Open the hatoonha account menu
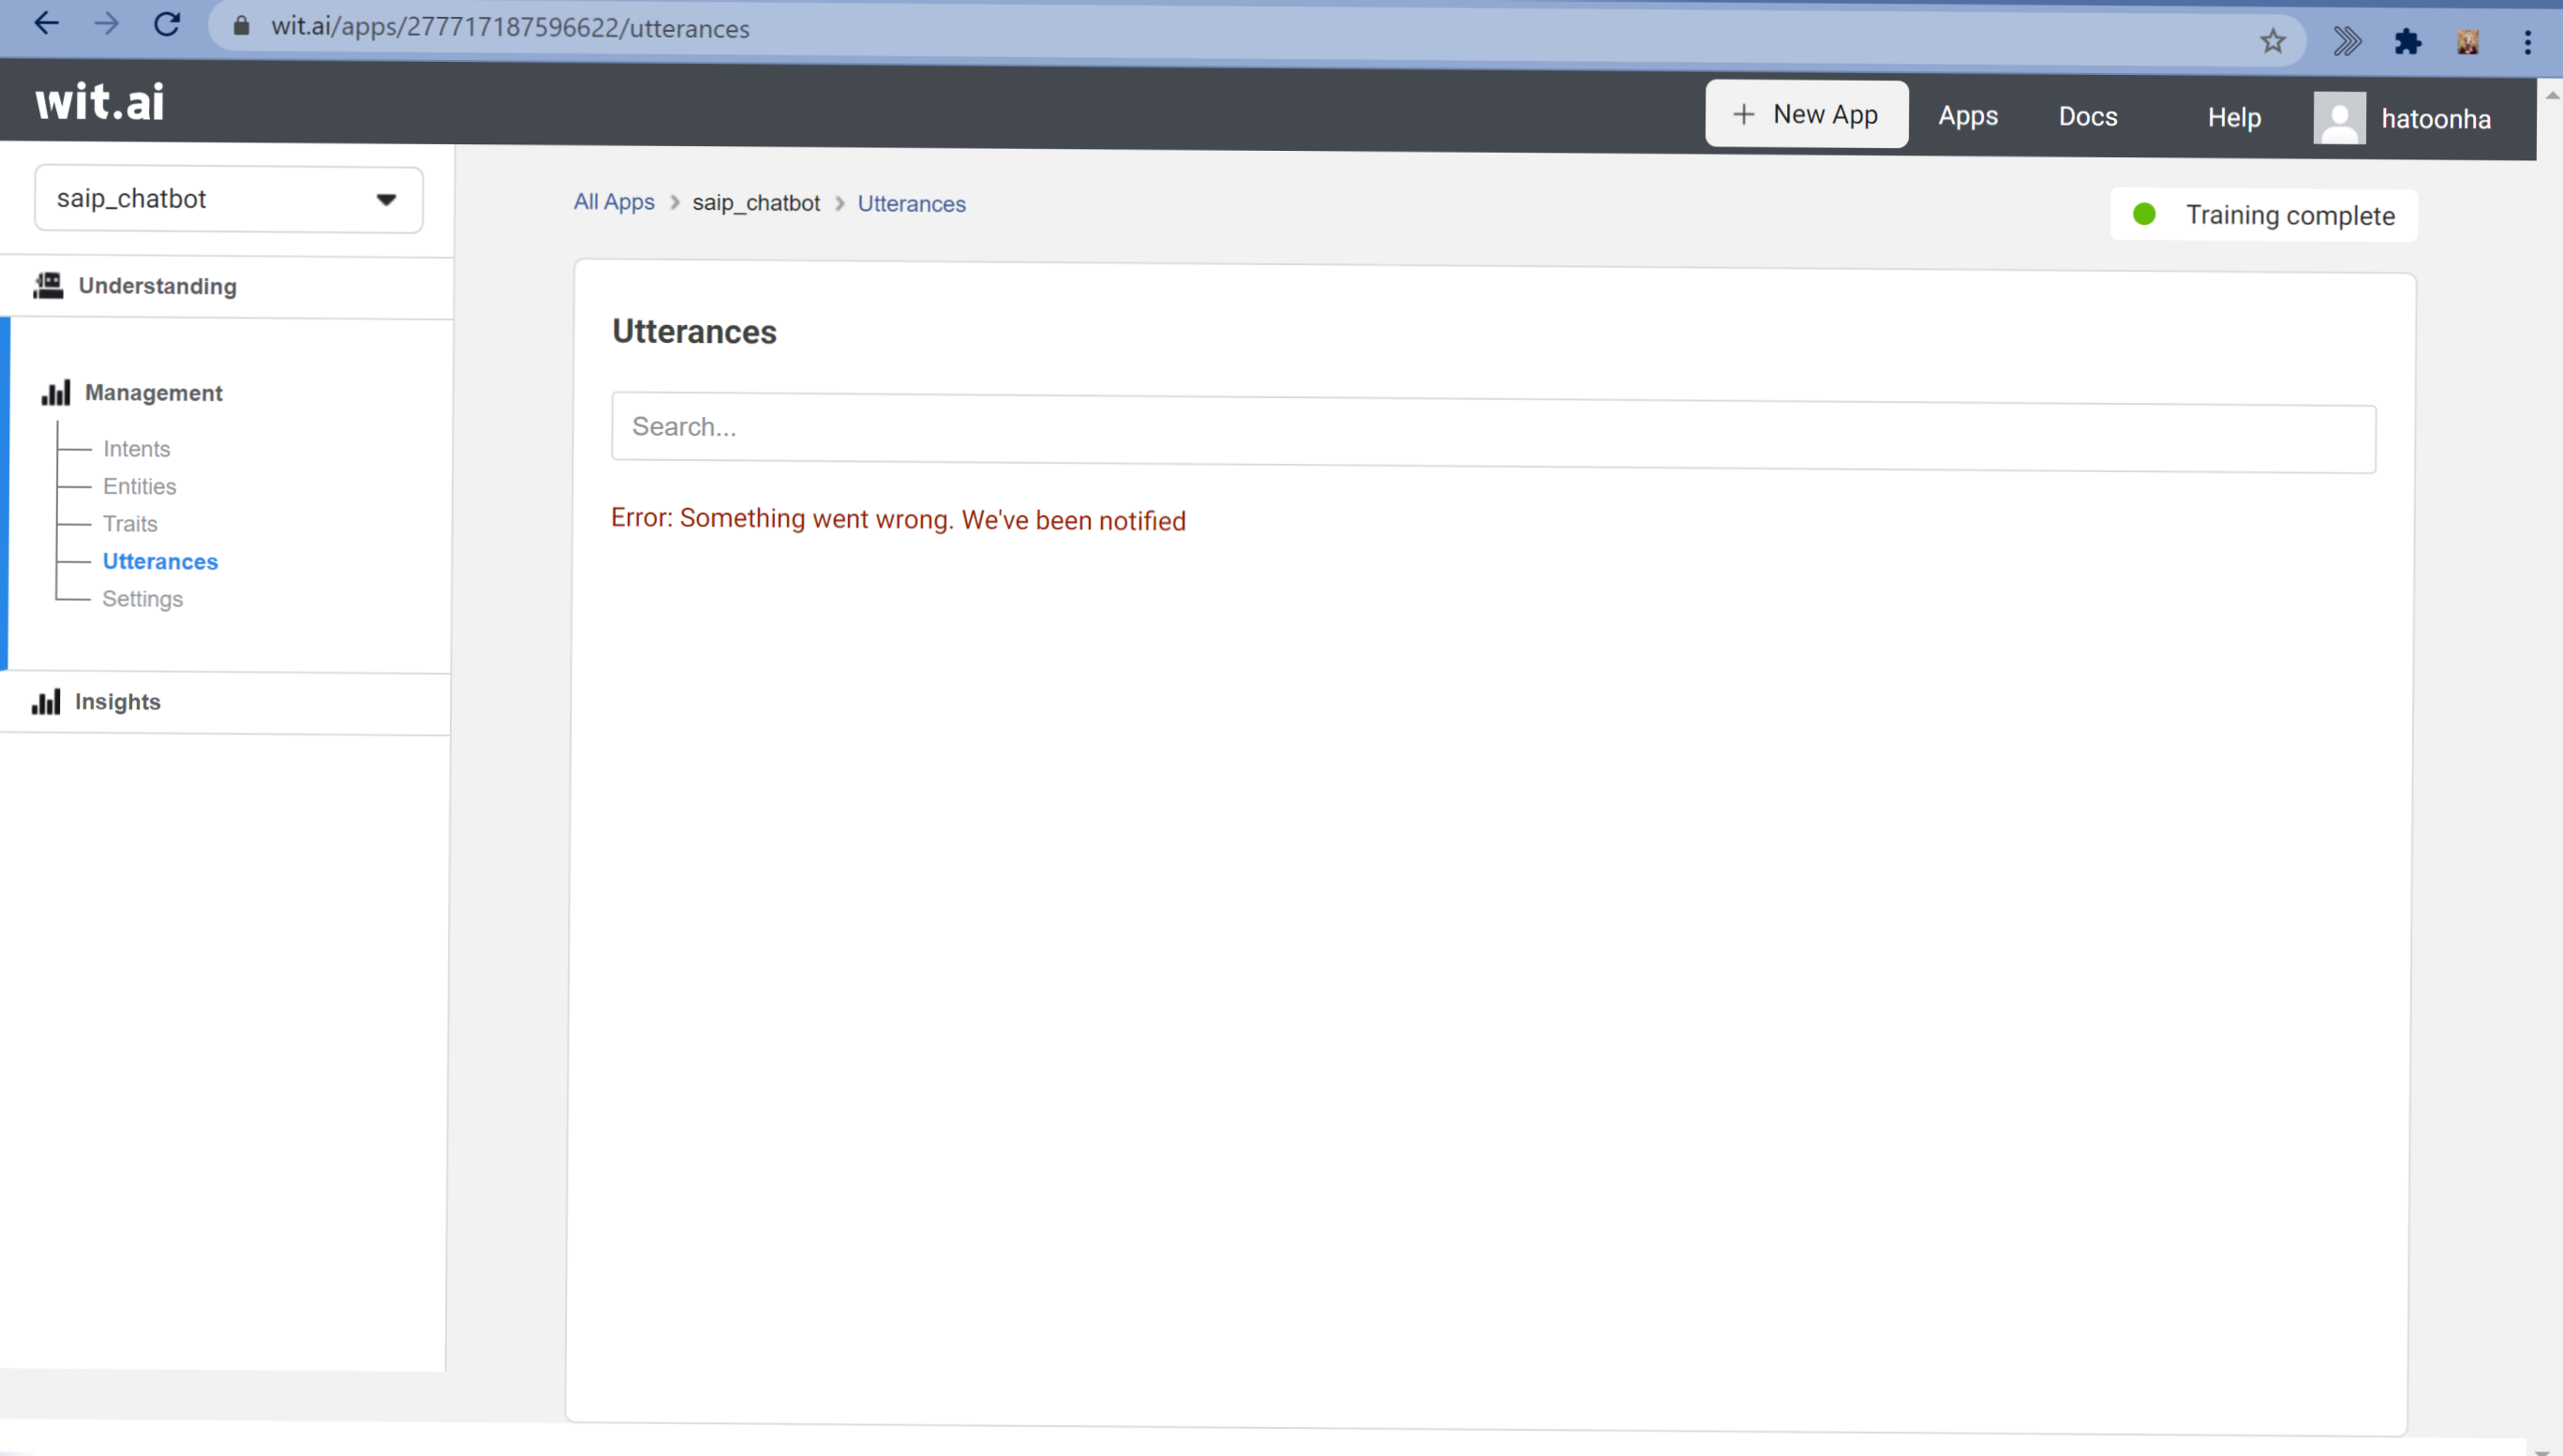The height and width of the screenshot is (1456, 2563). (2435, 119)
